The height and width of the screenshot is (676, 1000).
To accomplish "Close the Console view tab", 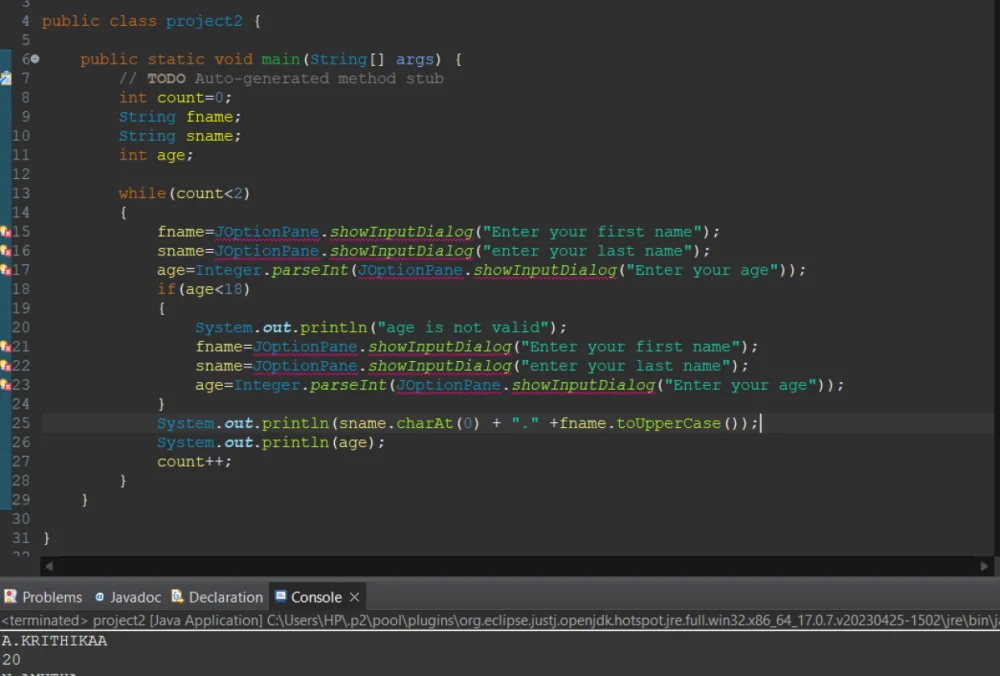I will [x=355, y=597].
